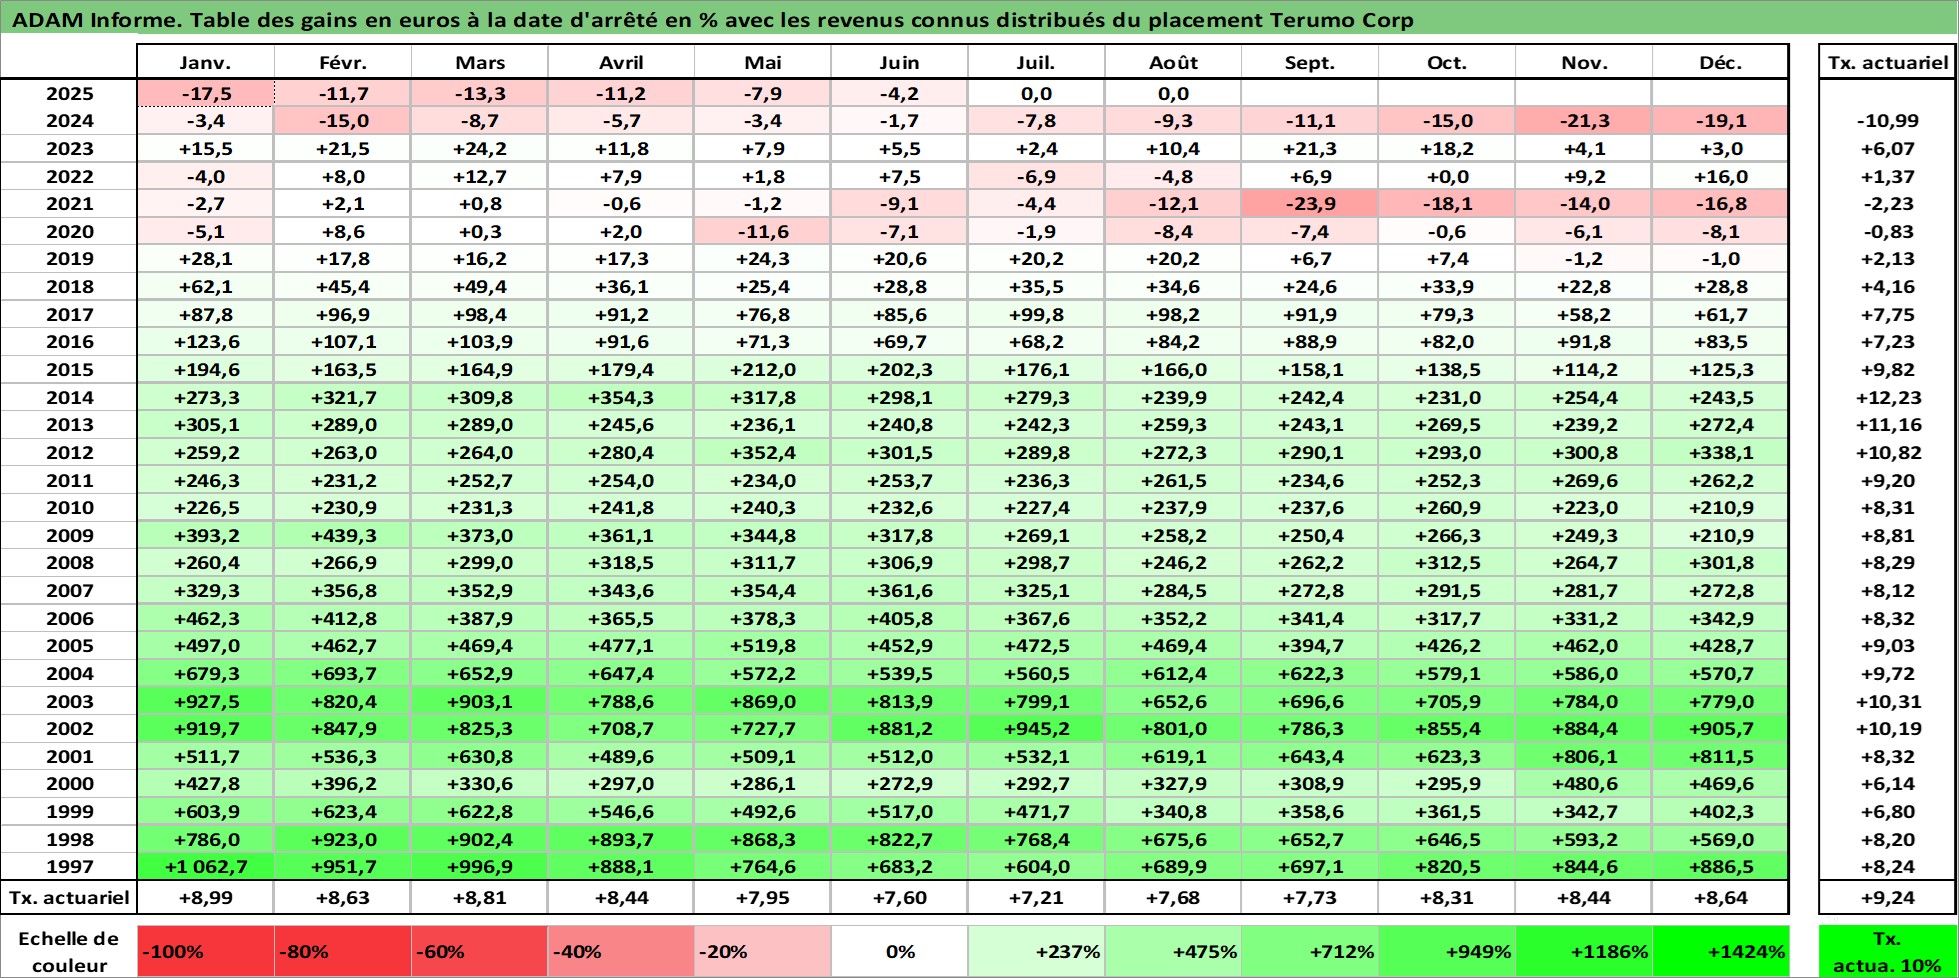Select the +352,4 cell in May 2012

(x=762, y=452)
